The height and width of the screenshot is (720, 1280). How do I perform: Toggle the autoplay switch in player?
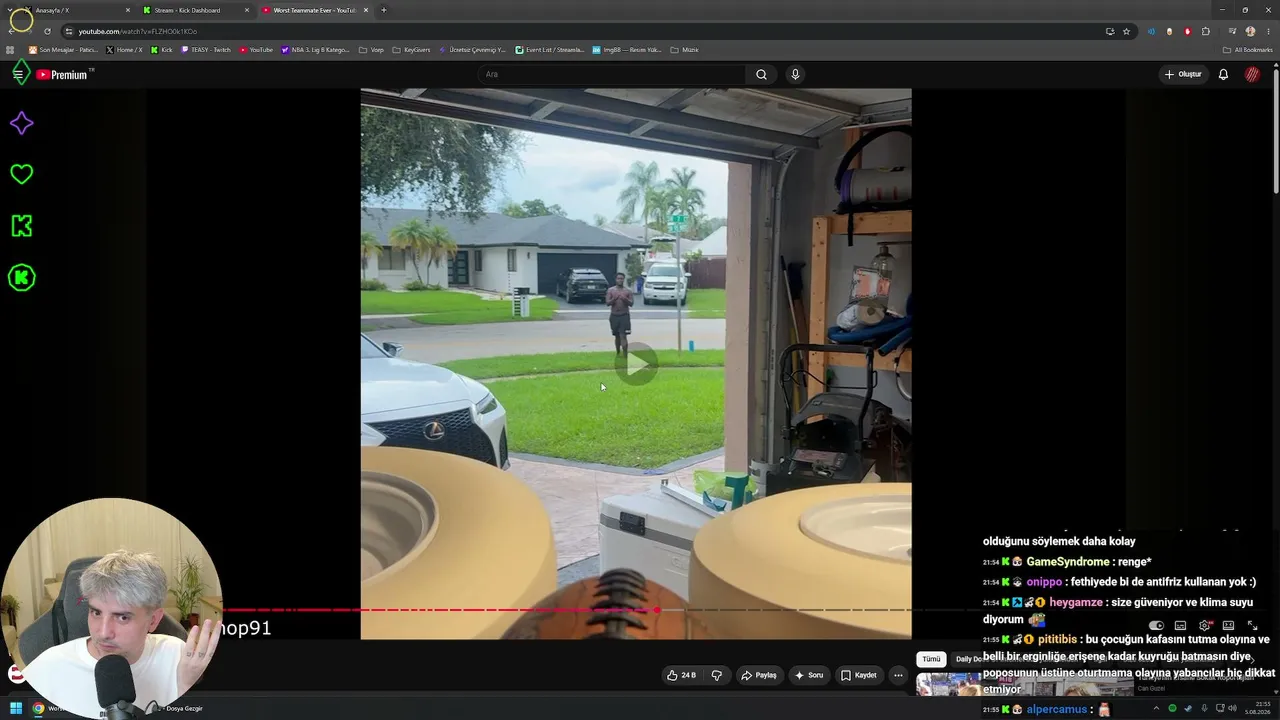[1156, 626]
